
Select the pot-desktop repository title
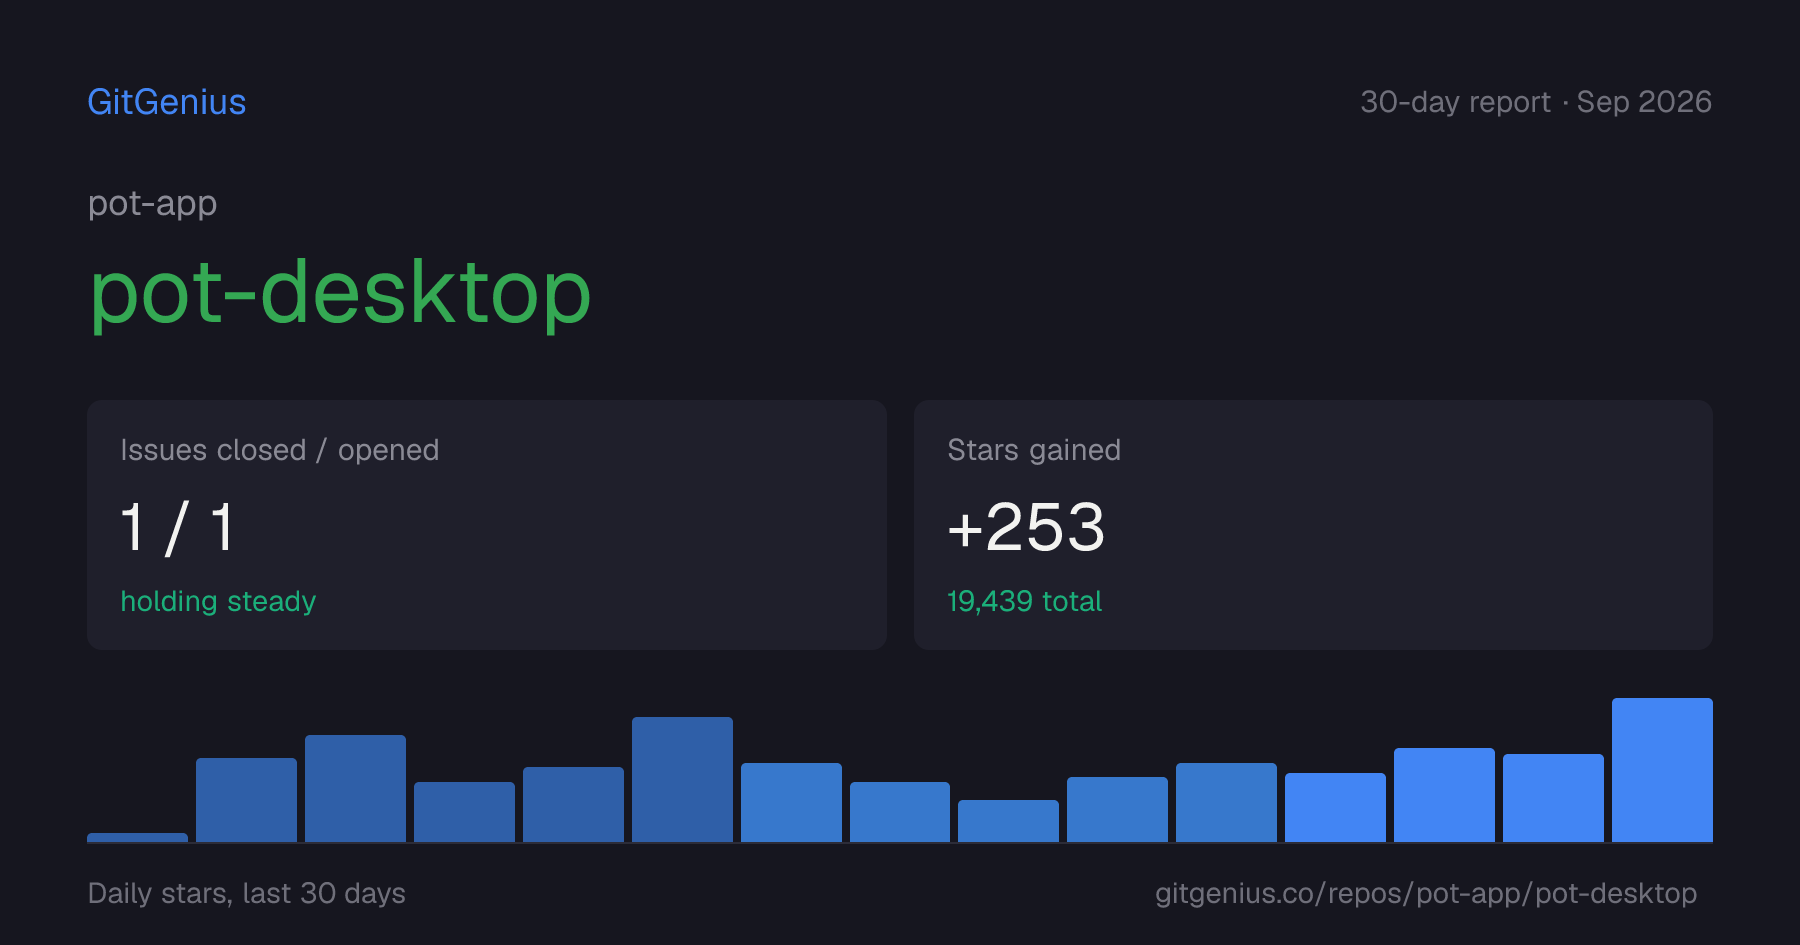[x=340, y=293]
